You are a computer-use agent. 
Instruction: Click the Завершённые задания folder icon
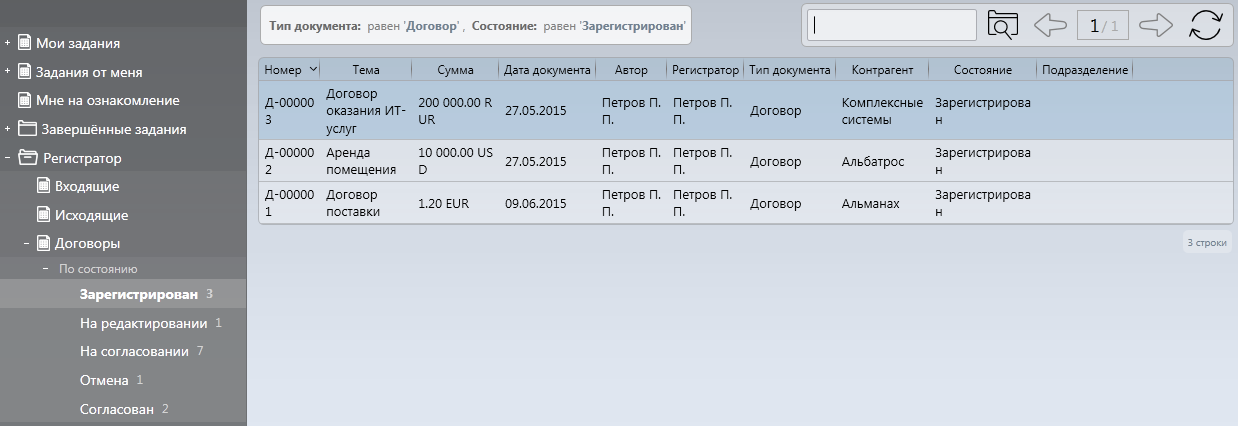[27, 129]
